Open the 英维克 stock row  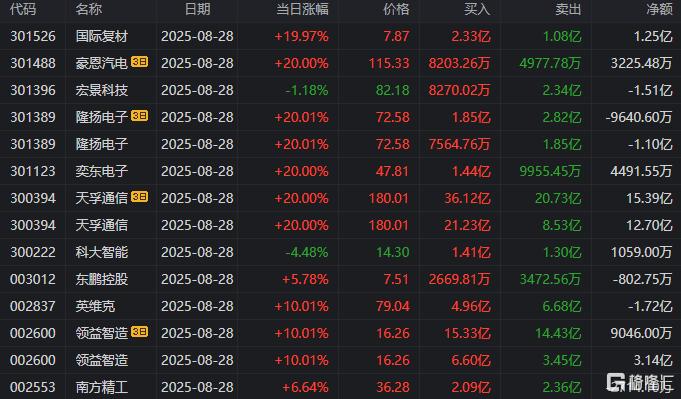[340, 306]
